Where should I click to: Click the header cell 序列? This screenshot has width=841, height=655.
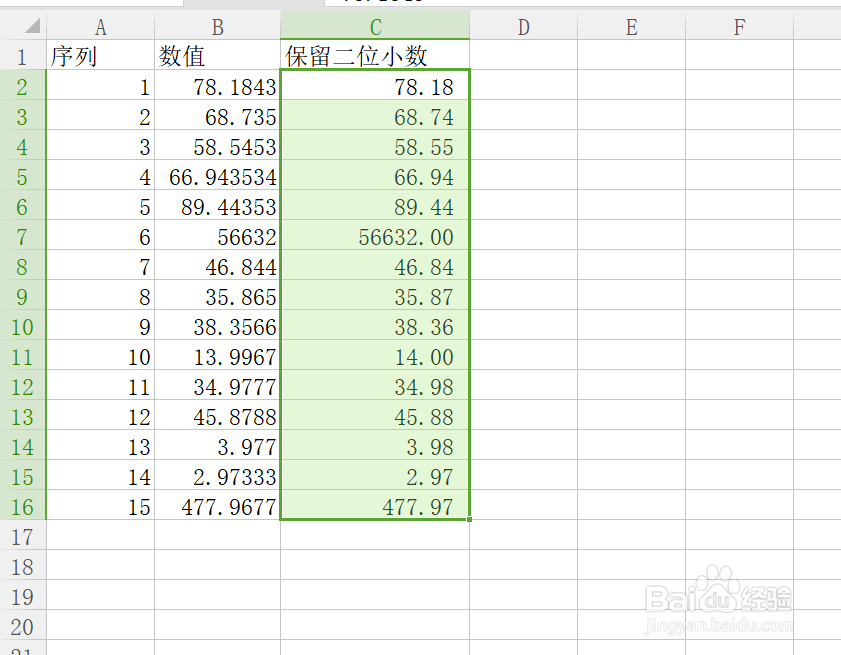tap(100, 55)
